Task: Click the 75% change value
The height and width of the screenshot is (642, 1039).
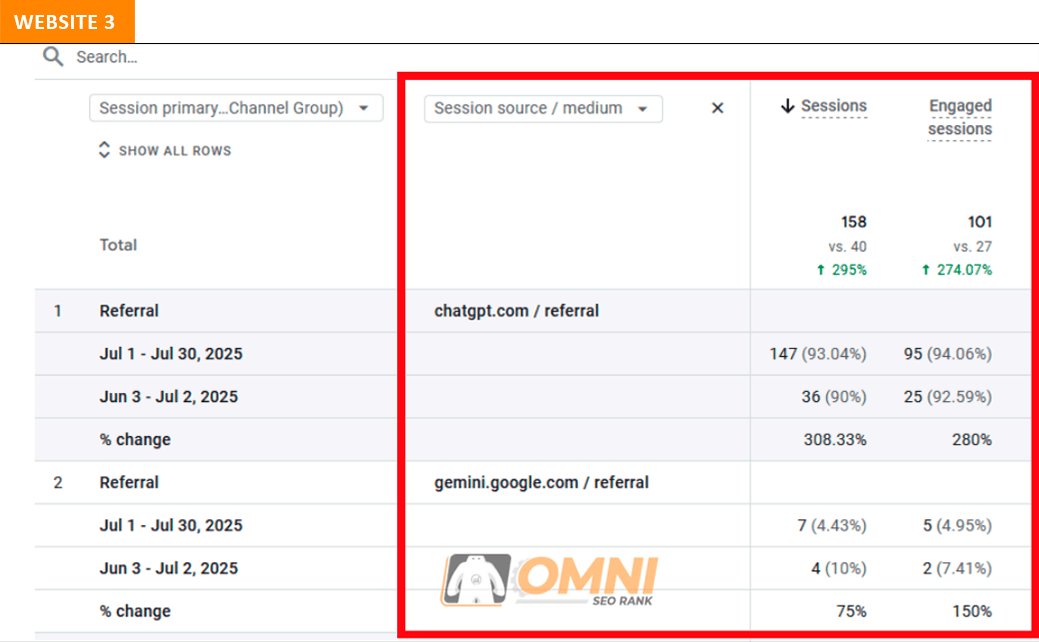Action: pos(851,611)
